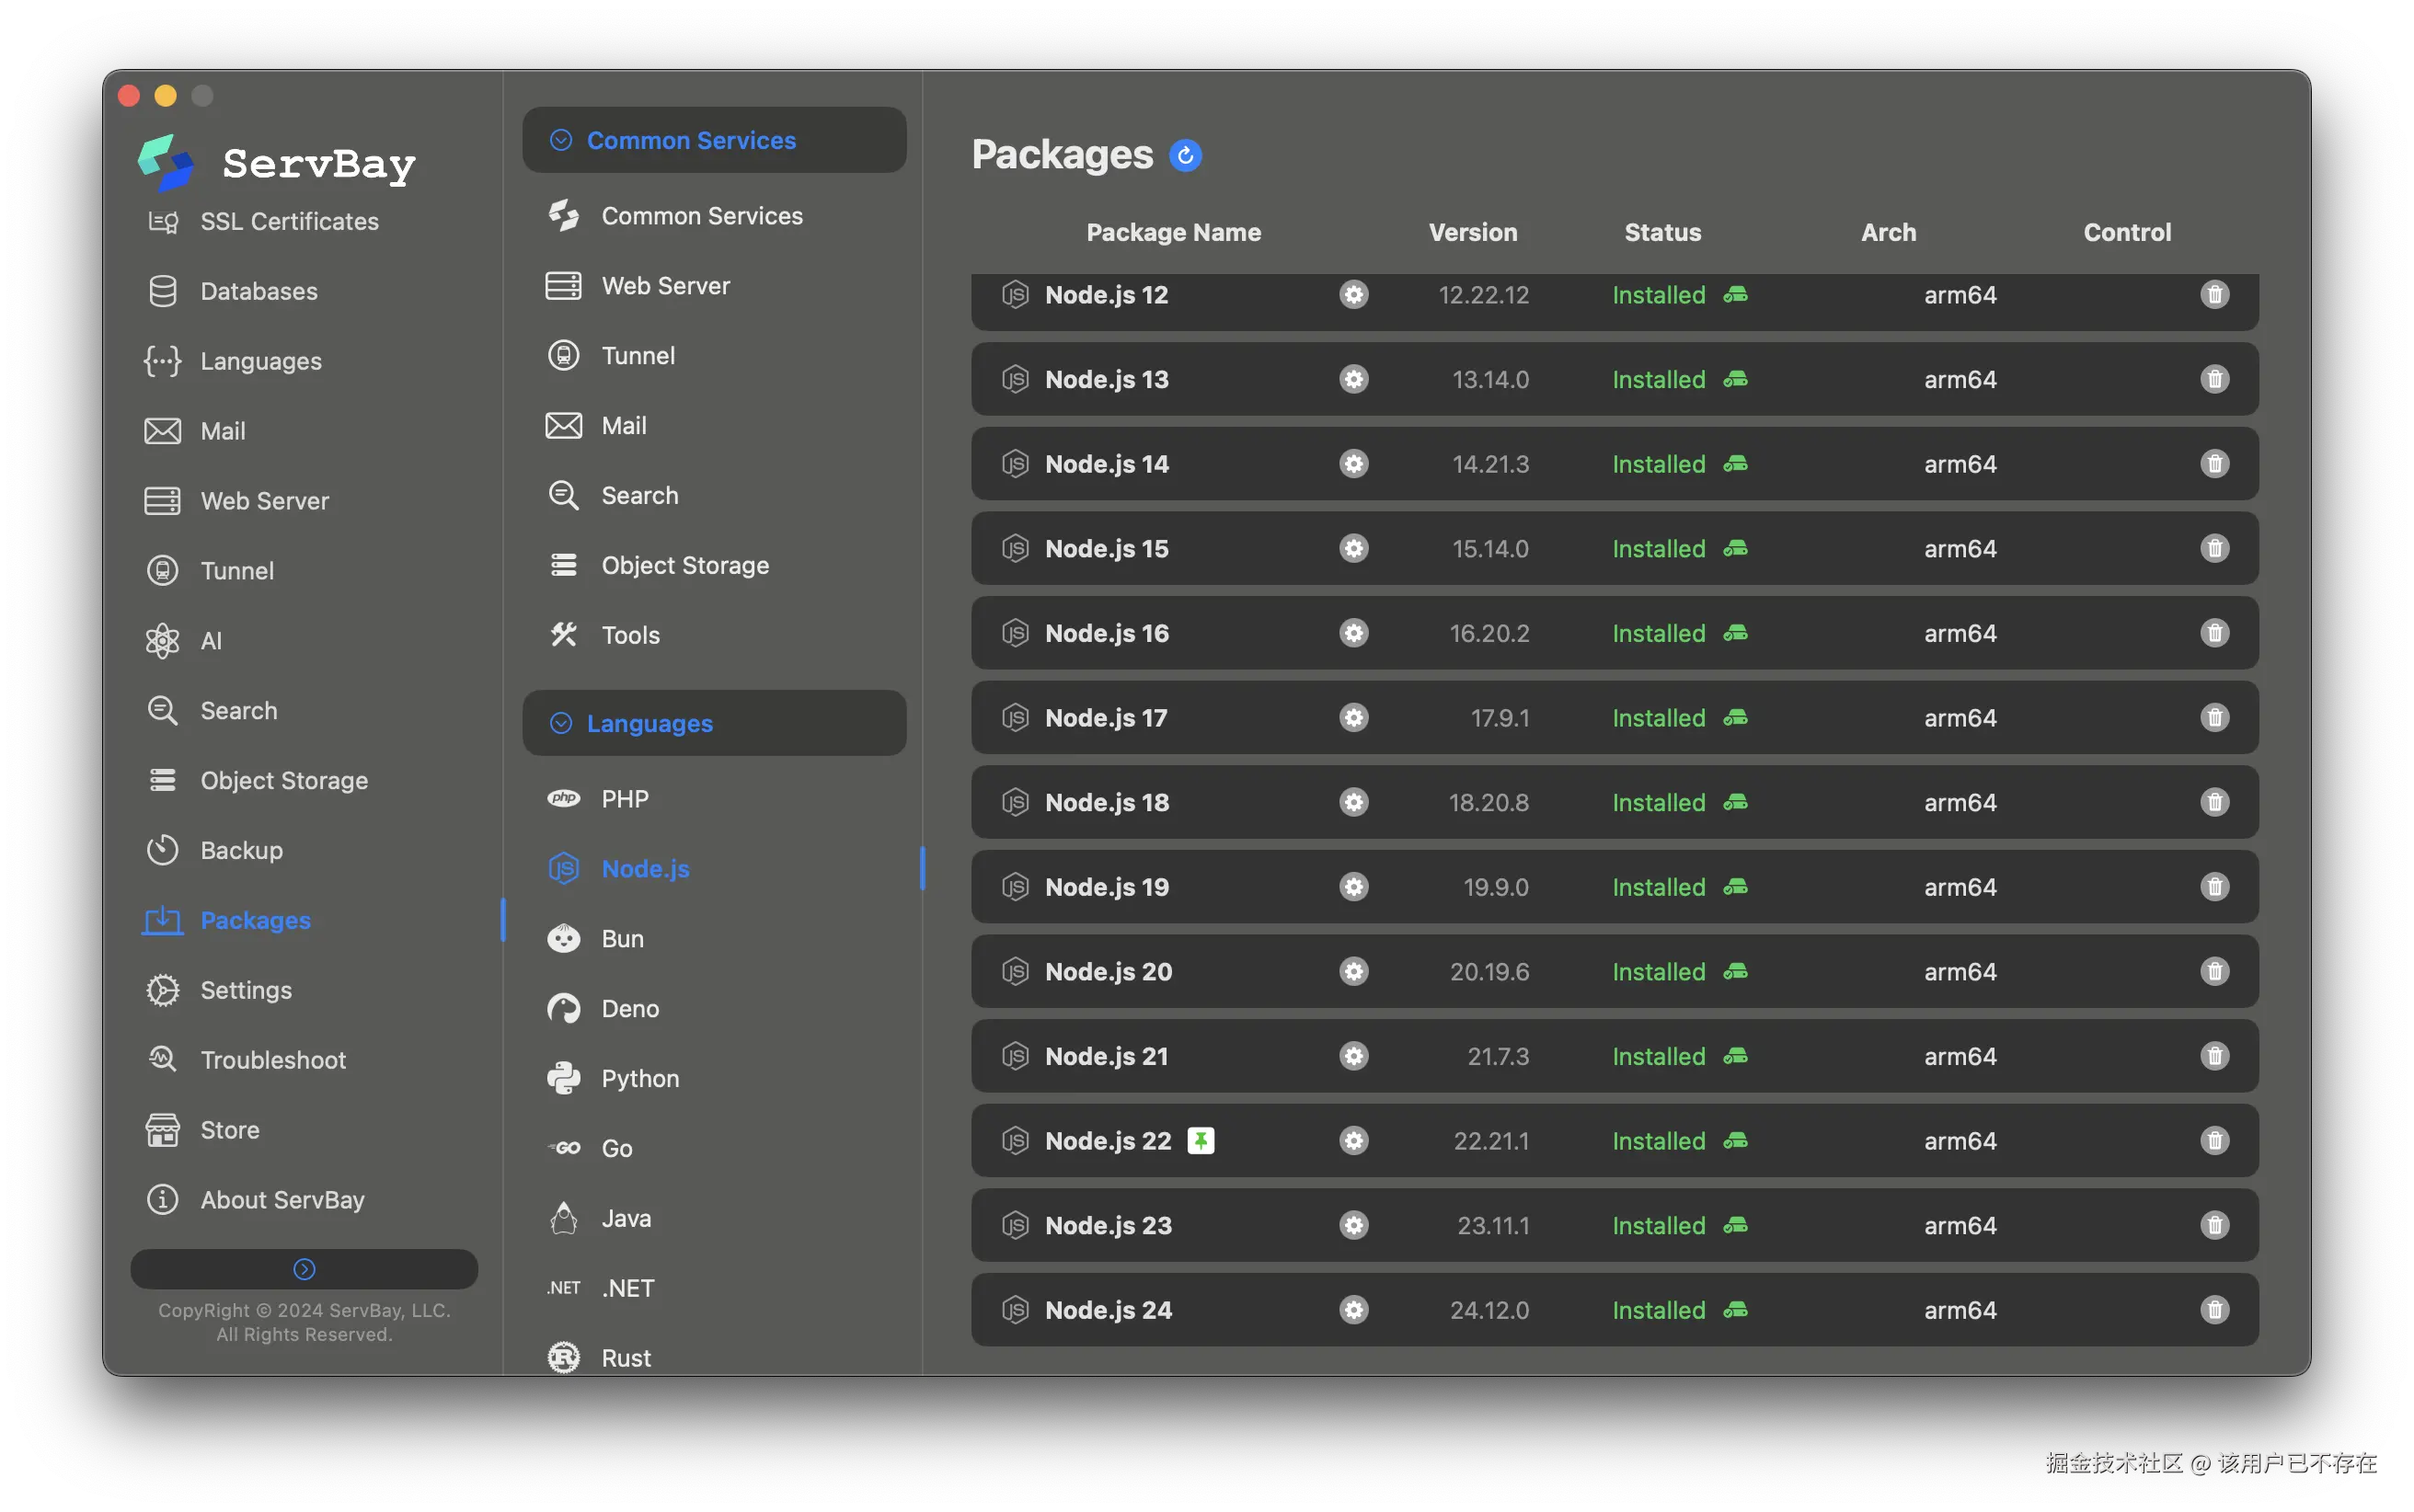Click the Node.js 17 package row
The height and width of the screenshot is (1512, 2414).
click(x=1106, y=718)
